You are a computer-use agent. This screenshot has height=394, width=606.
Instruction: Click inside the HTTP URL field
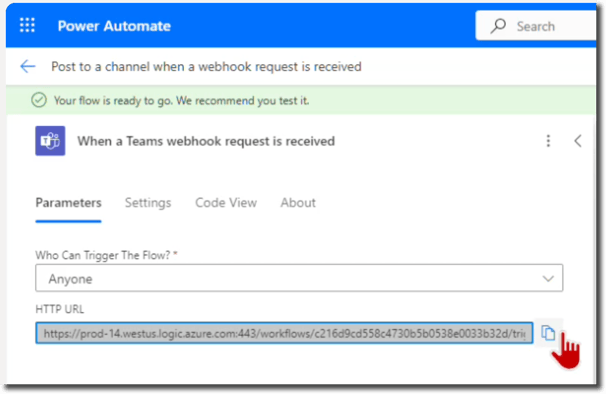pyautogui.click(x=284, y=333)
